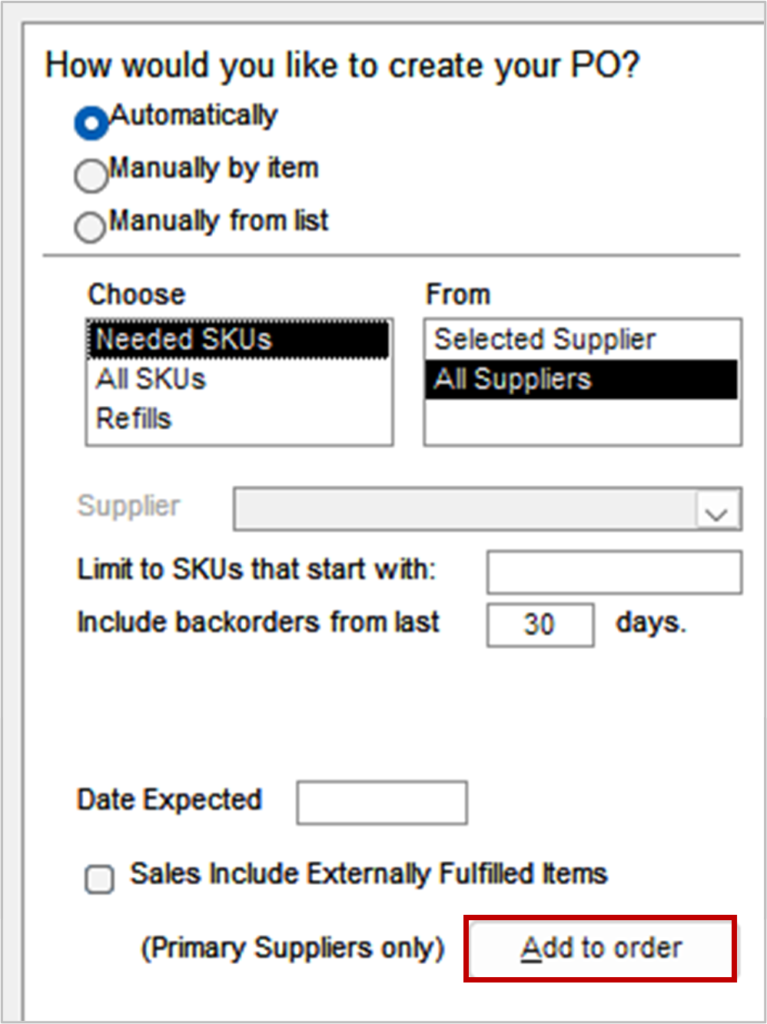Click the "Include backorders from last" text
The width and height of the screenshot is (767, 1024).
pyautogui.click(x=257, y=622)
